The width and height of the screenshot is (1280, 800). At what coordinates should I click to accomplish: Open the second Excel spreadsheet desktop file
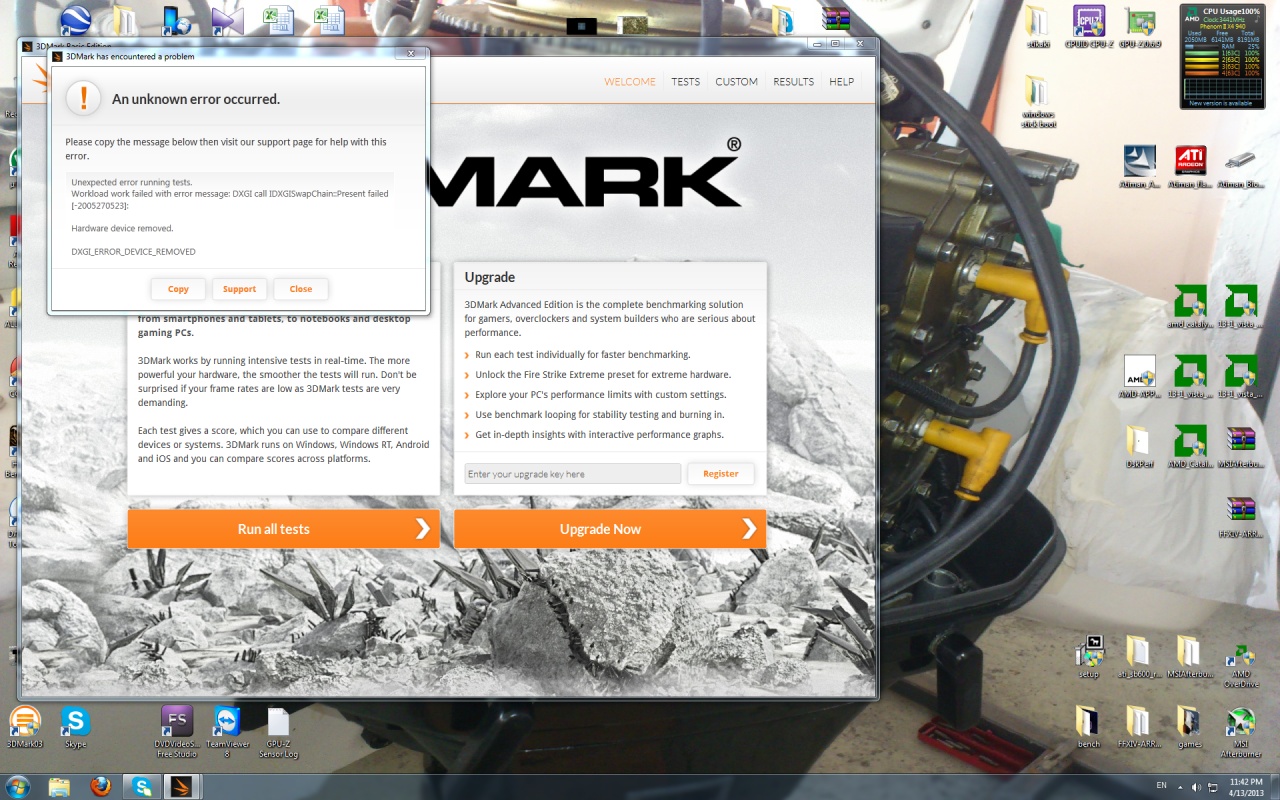330,20
